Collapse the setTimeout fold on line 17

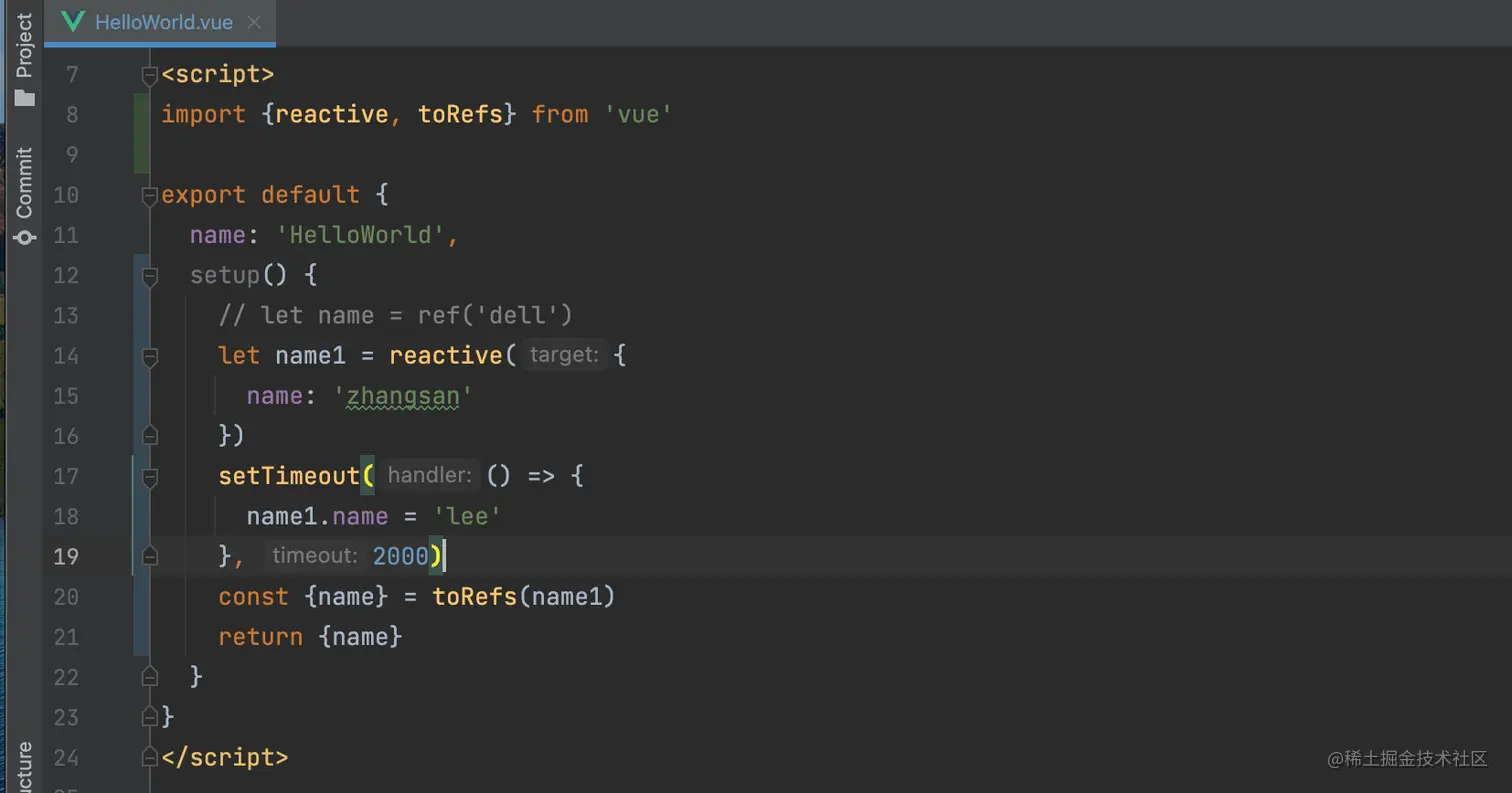coord(150,476)
